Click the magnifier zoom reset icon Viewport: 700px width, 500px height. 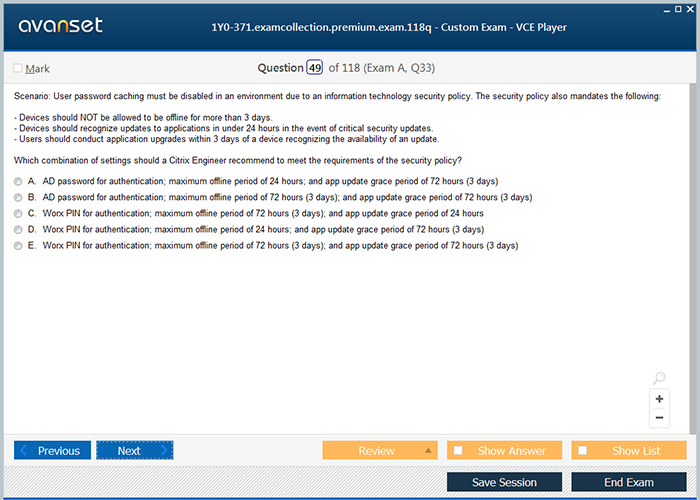point(659,378)
